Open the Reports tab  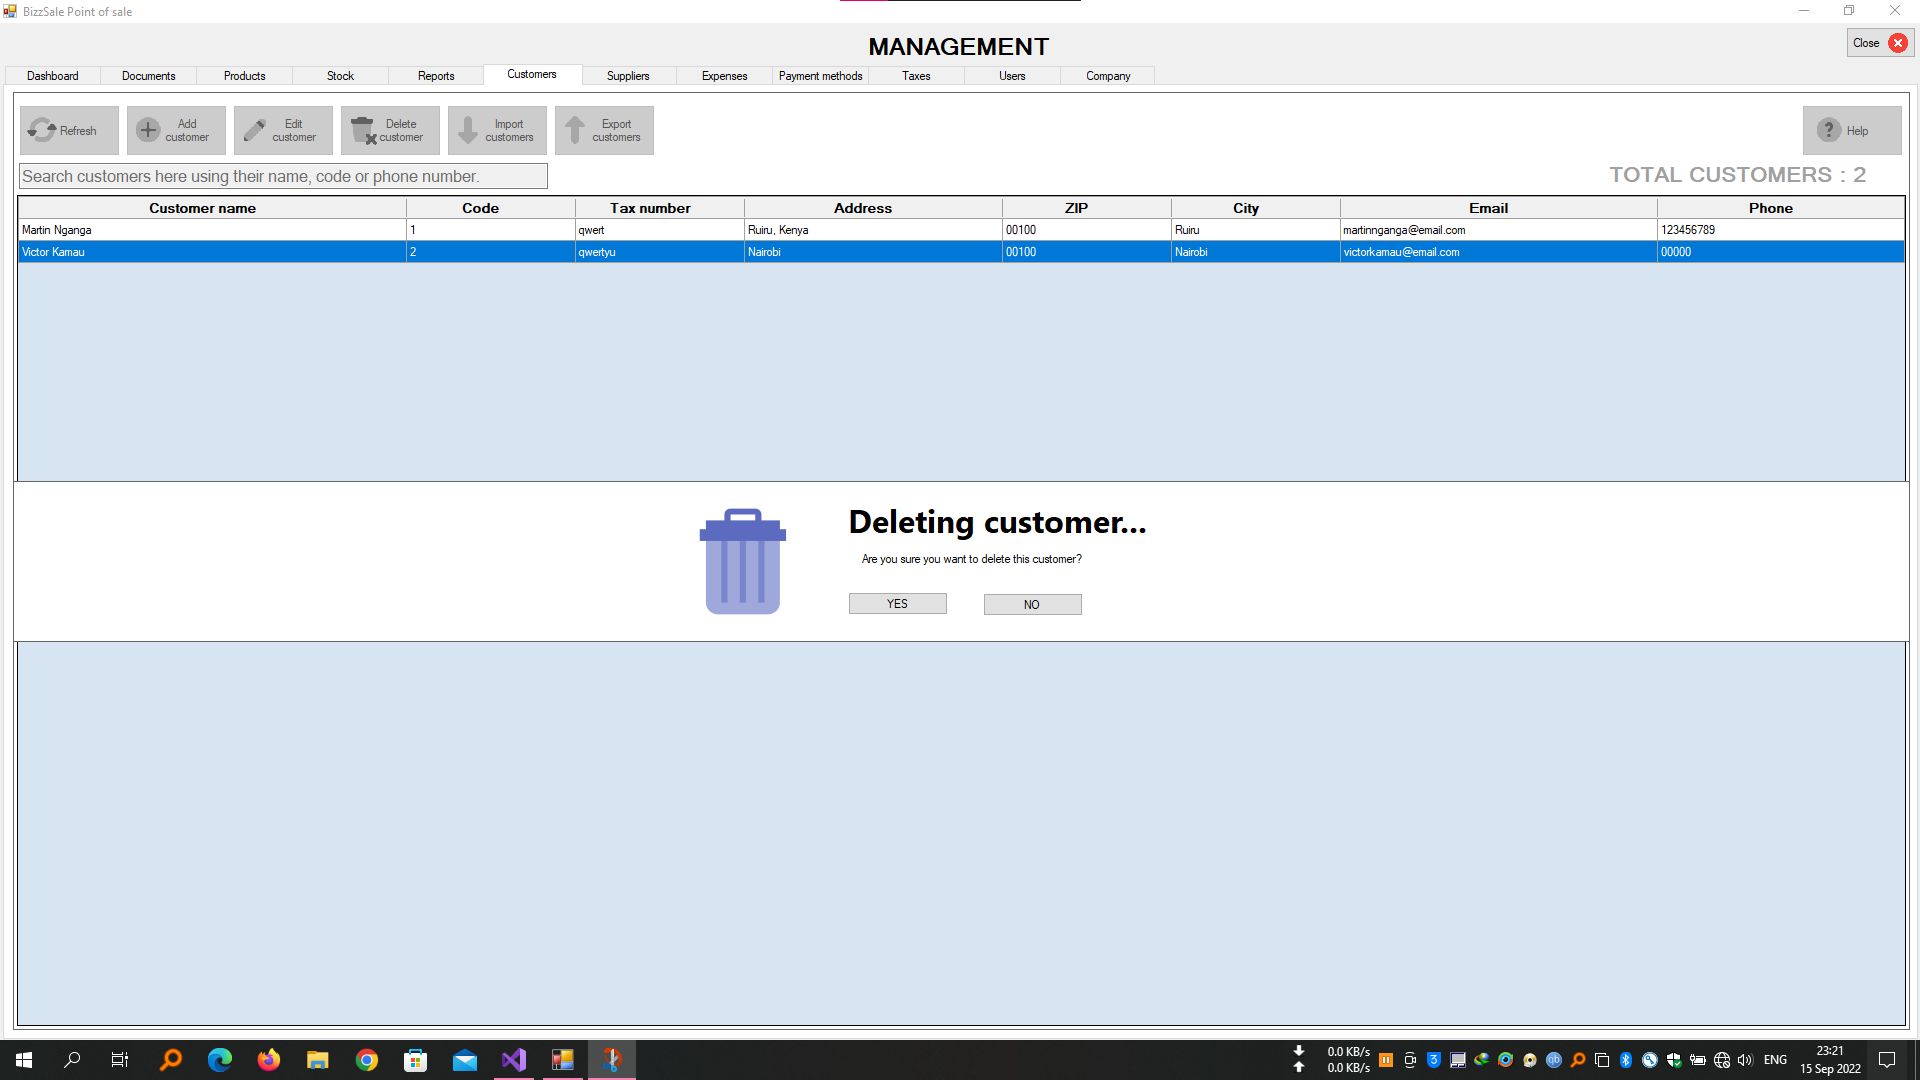[x=436, y=76]
